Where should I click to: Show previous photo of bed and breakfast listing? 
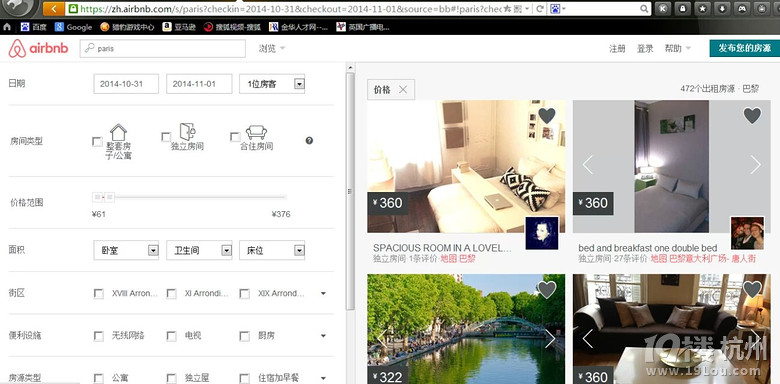(x=588, y=165)
